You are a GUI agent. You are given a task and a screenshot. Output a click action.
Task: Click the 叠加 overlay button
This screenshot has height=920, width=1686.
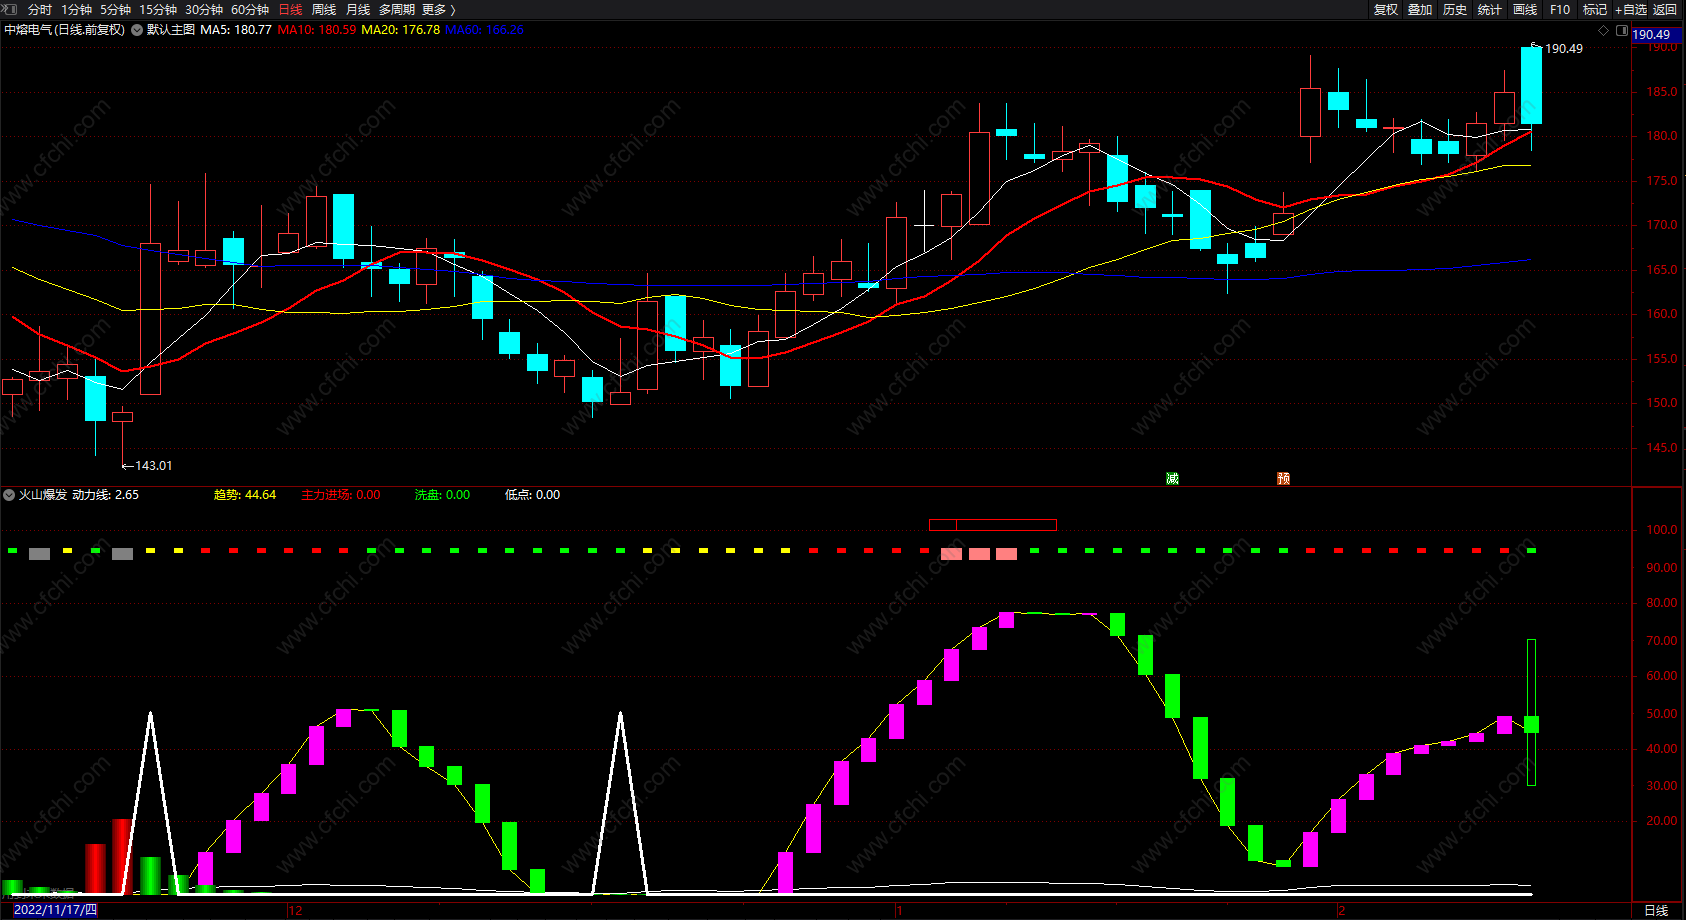(1420, 9)
